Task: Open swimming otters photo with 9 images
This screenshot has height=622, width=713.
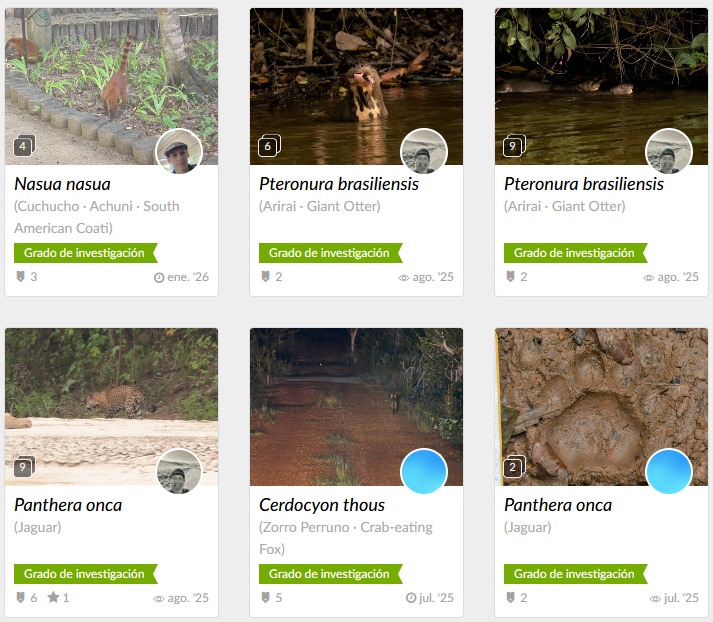Action: tap(601, 86)
